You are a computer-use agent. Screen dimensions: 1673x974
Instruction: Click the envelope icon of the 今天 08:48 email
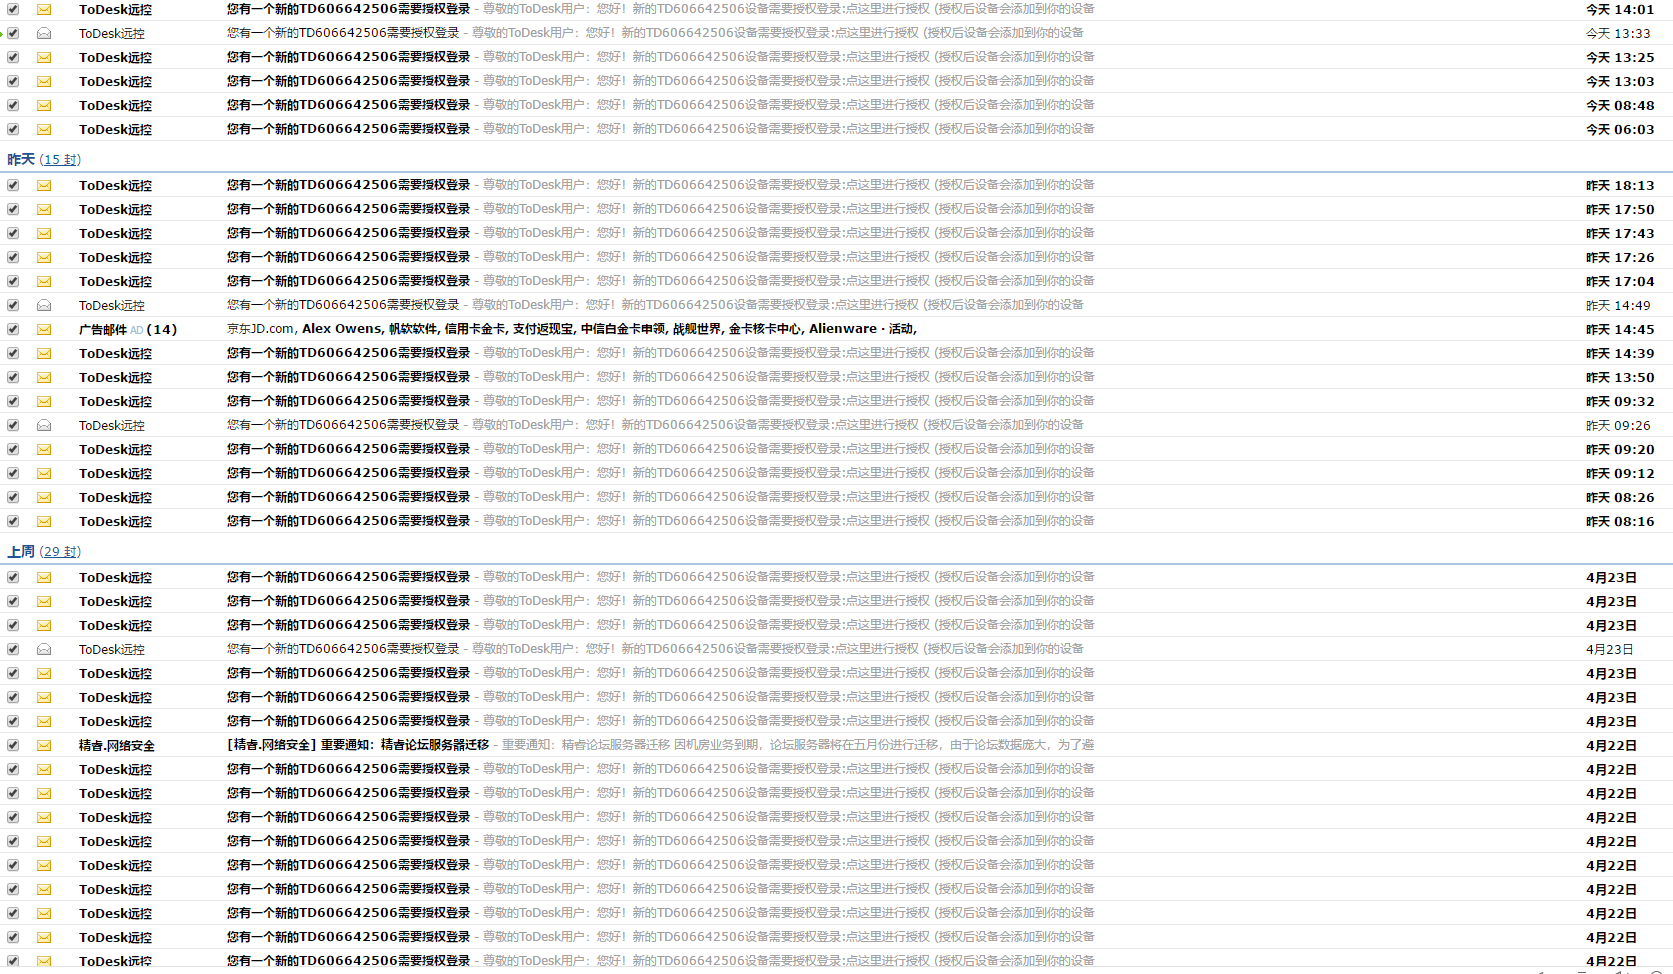pyautogui.click(x=44, y=105)
